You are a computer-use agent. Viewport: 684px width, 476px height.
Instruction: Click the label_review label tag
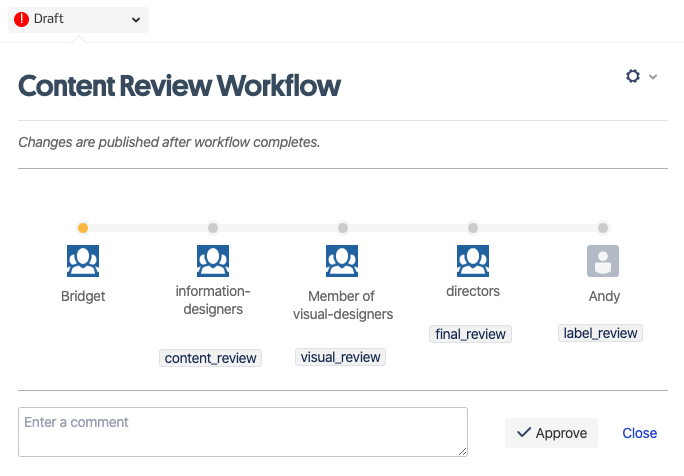coord(600,333)
